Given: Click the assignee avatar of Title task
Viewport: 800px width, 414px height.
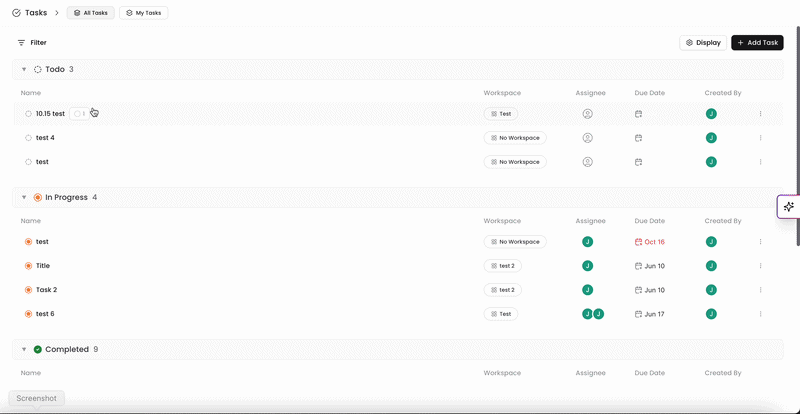Looking at the screenshot, I should click(x=587, y=266).
